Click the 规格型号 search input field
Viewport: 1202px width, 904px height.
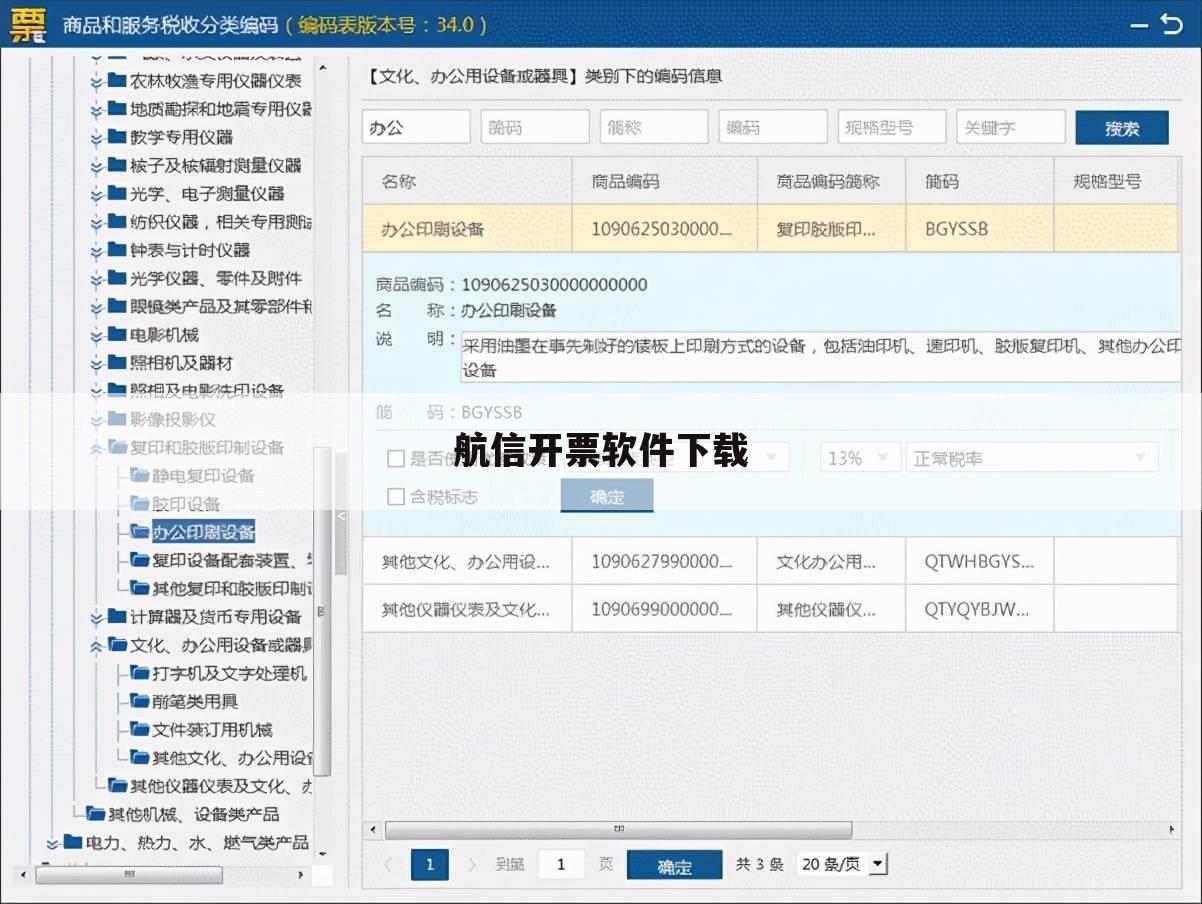click(892, 127)
